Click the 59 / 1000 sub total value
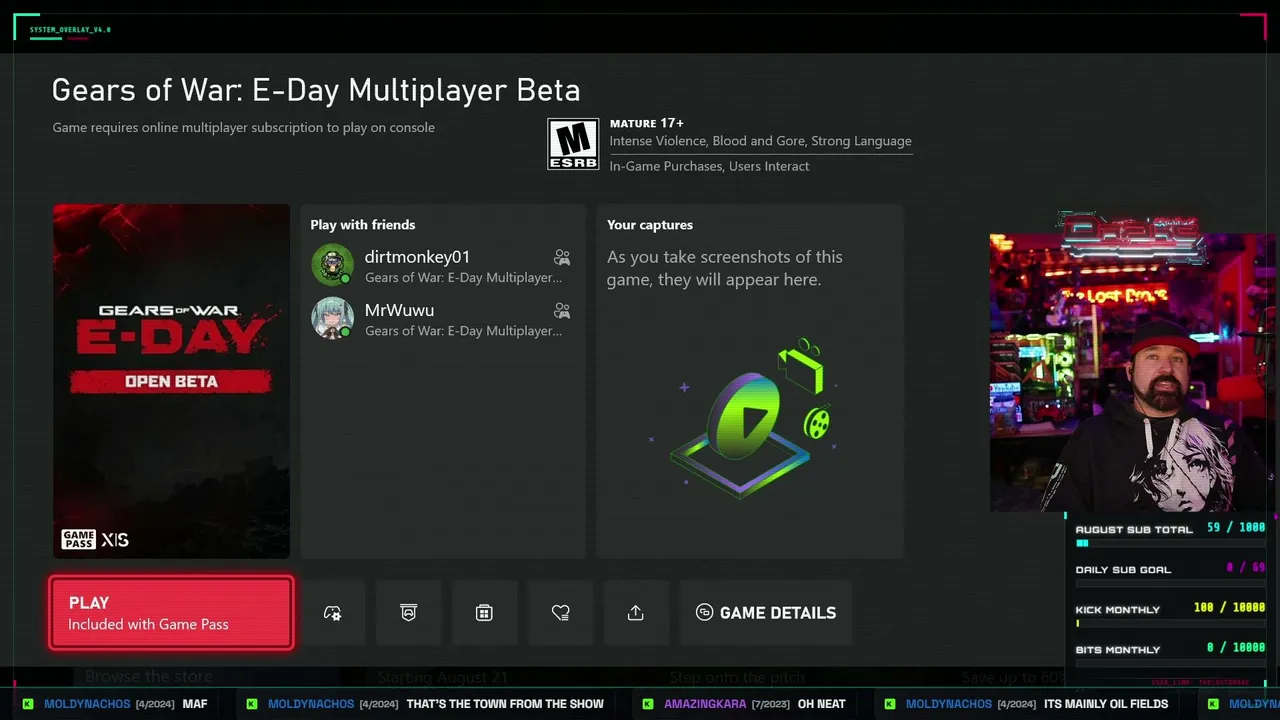1280x720 pixels. pyautogui.click(x=1236, y=527)
